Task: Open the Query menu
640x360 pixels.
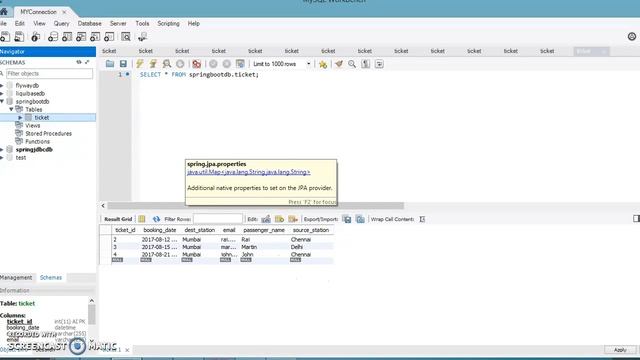Action: (x=62, y=24)
